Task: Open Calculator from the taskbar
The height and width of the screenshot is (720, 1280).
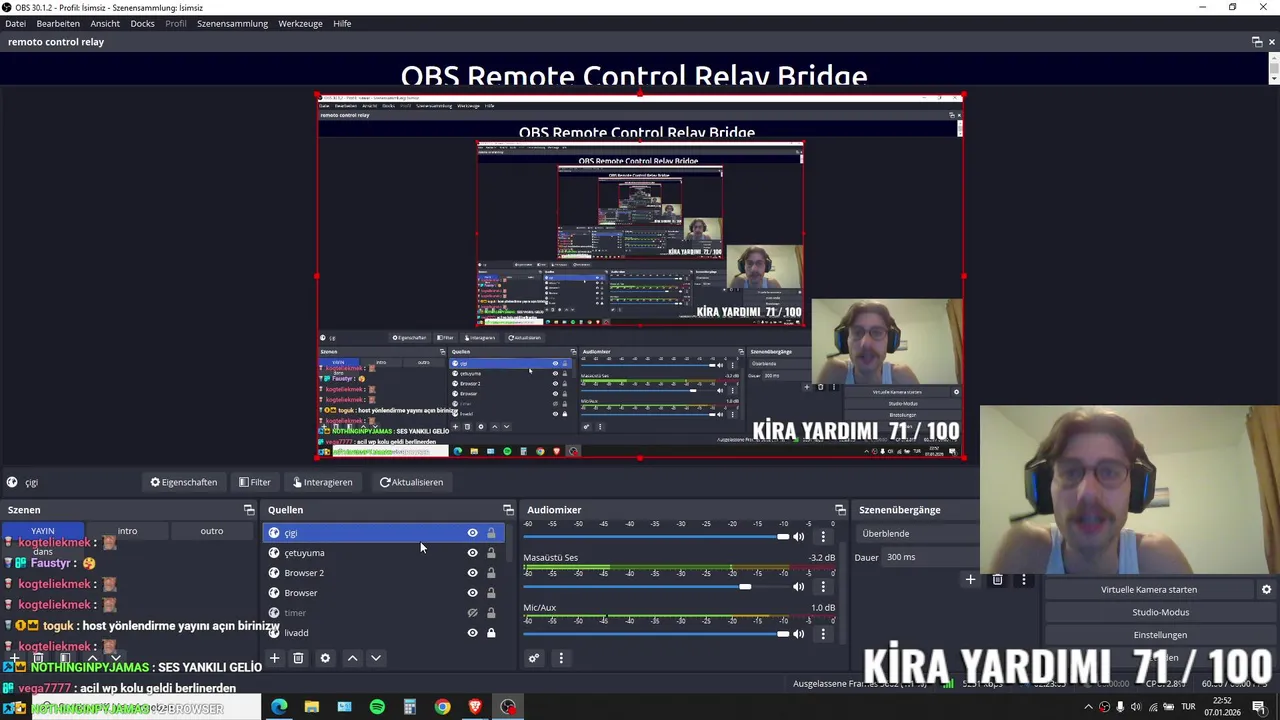Action: click(x=410, y=707)
